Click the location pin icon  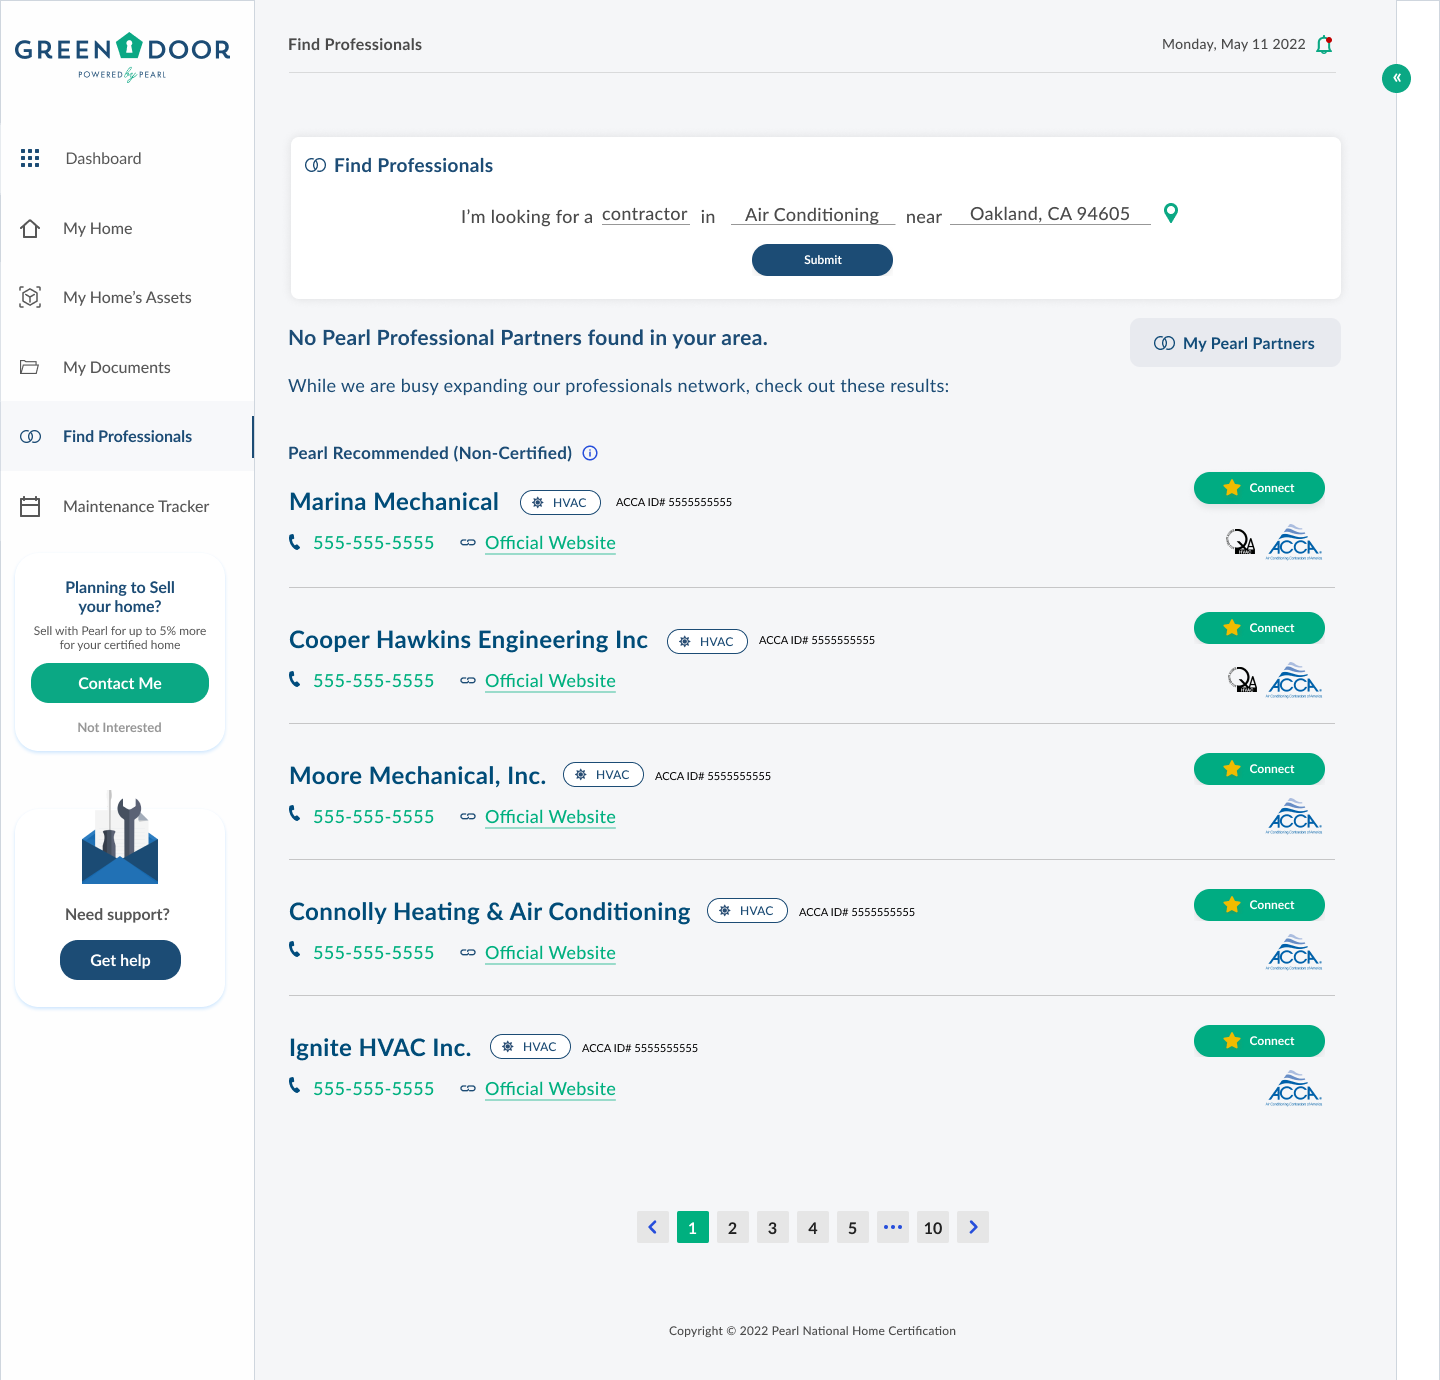[x=1171, y=213]
